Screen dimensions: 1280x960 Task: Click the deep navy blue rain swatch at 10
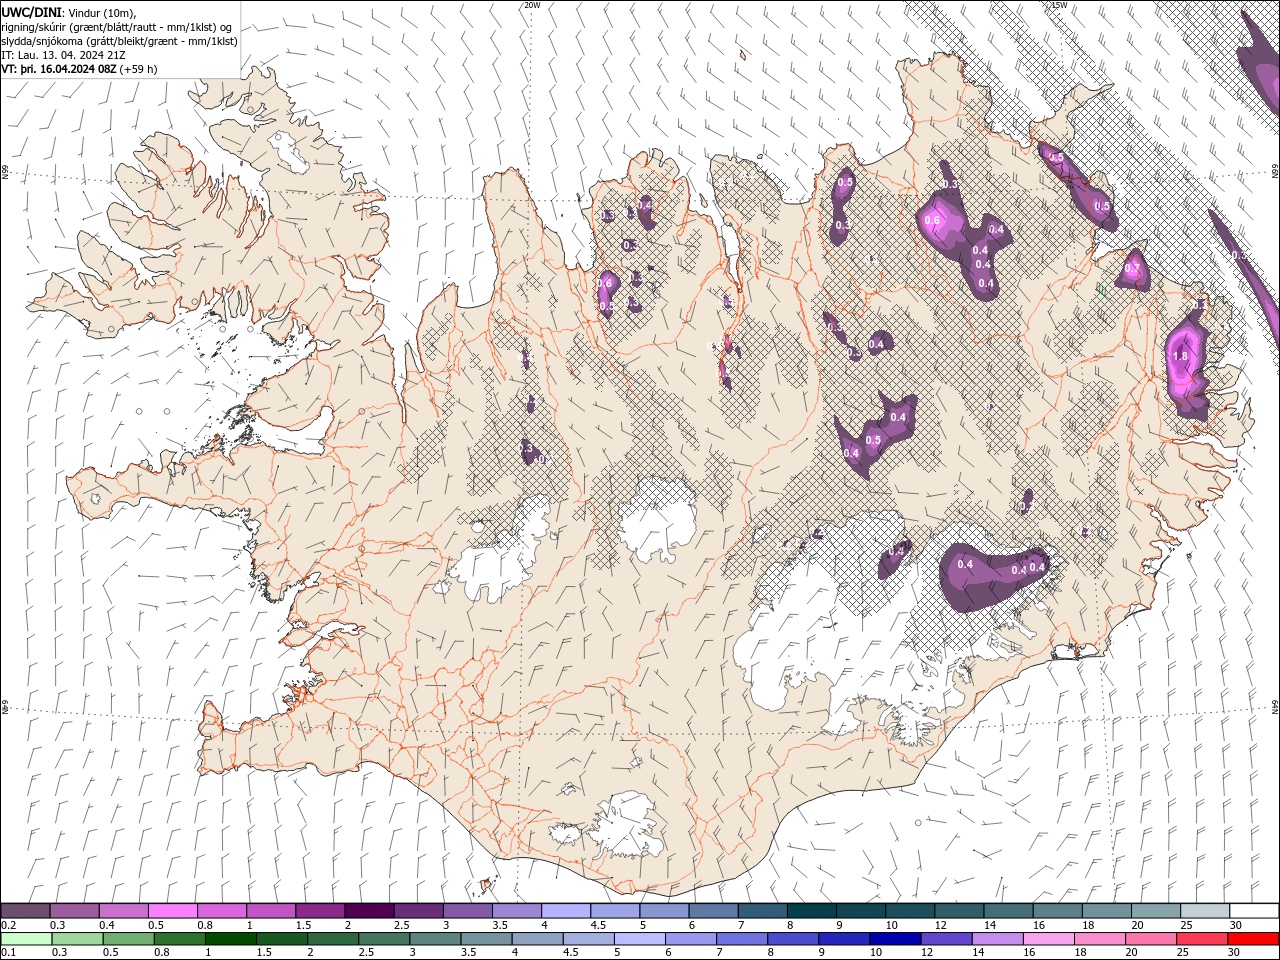pos(894,939)
